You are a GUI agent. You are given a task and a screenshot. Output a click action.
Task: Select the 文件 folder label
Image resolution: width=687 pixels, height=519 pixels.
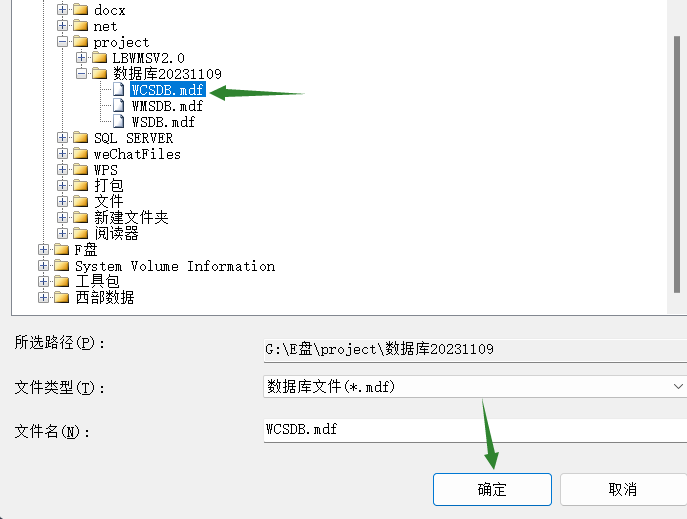click(x=109, y=201)
